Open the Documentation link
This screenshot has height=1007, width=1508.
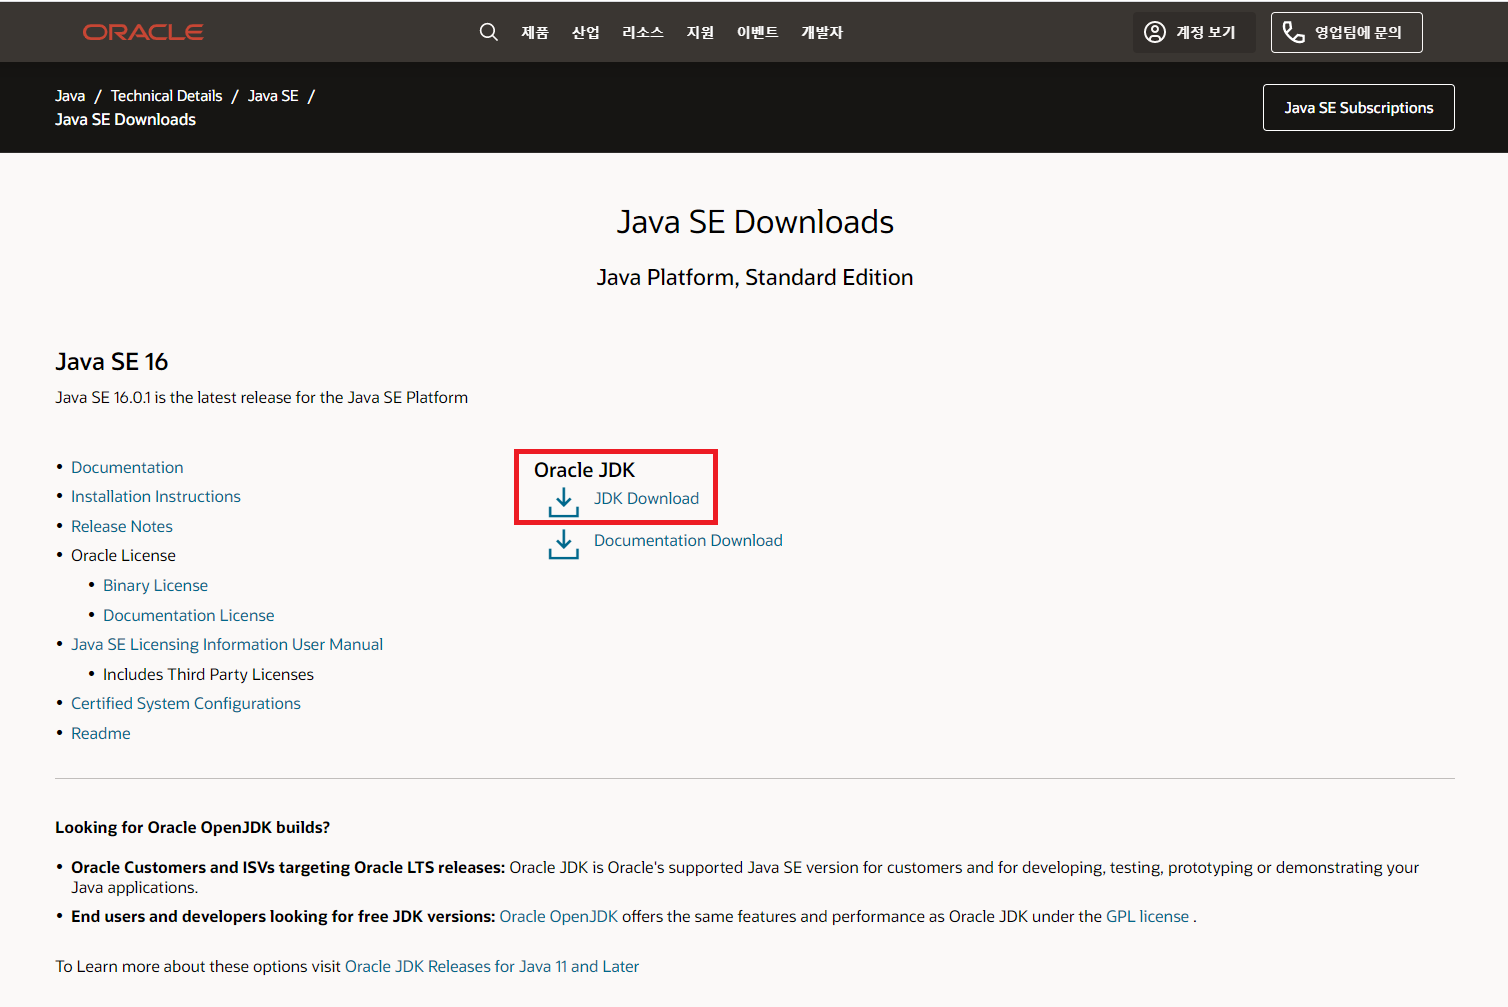127,467
